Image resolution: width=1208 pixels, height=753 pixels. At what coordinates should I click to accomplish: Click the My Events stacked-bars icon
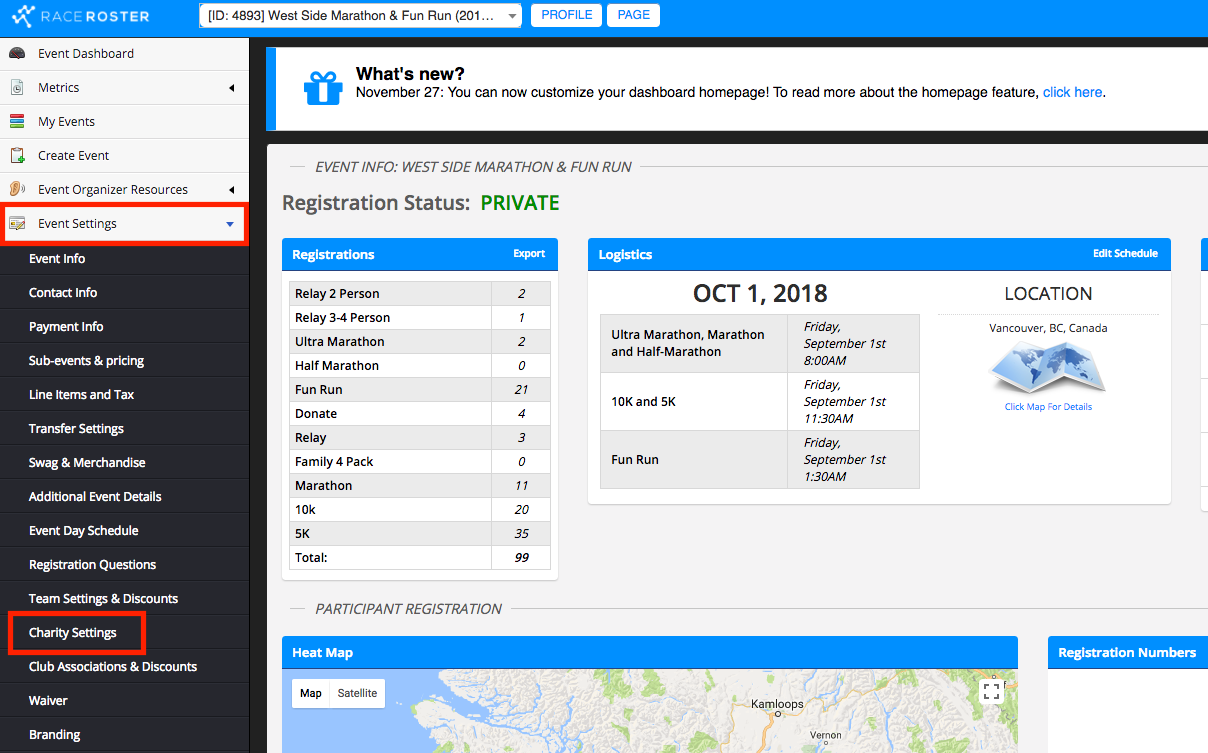click(17, 121)
